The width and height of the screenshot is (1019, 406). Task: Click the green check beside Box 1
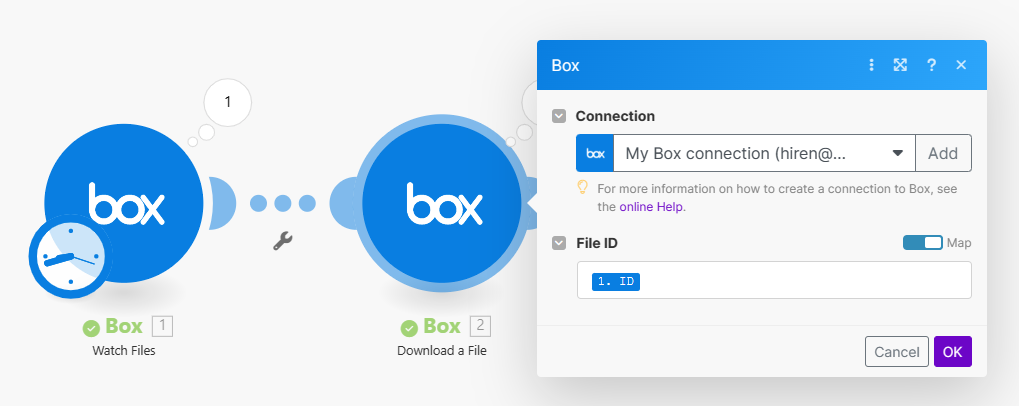click(x=91, y=328)
